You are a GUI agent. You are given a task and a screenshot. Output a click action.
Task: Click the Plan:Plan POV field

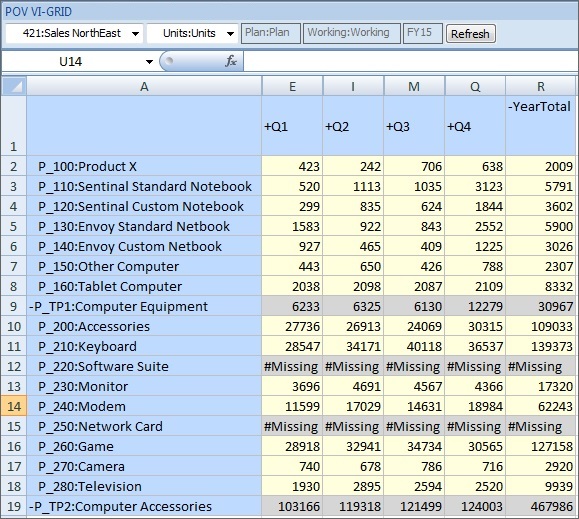pyautogui.click(x=271, y=33)
